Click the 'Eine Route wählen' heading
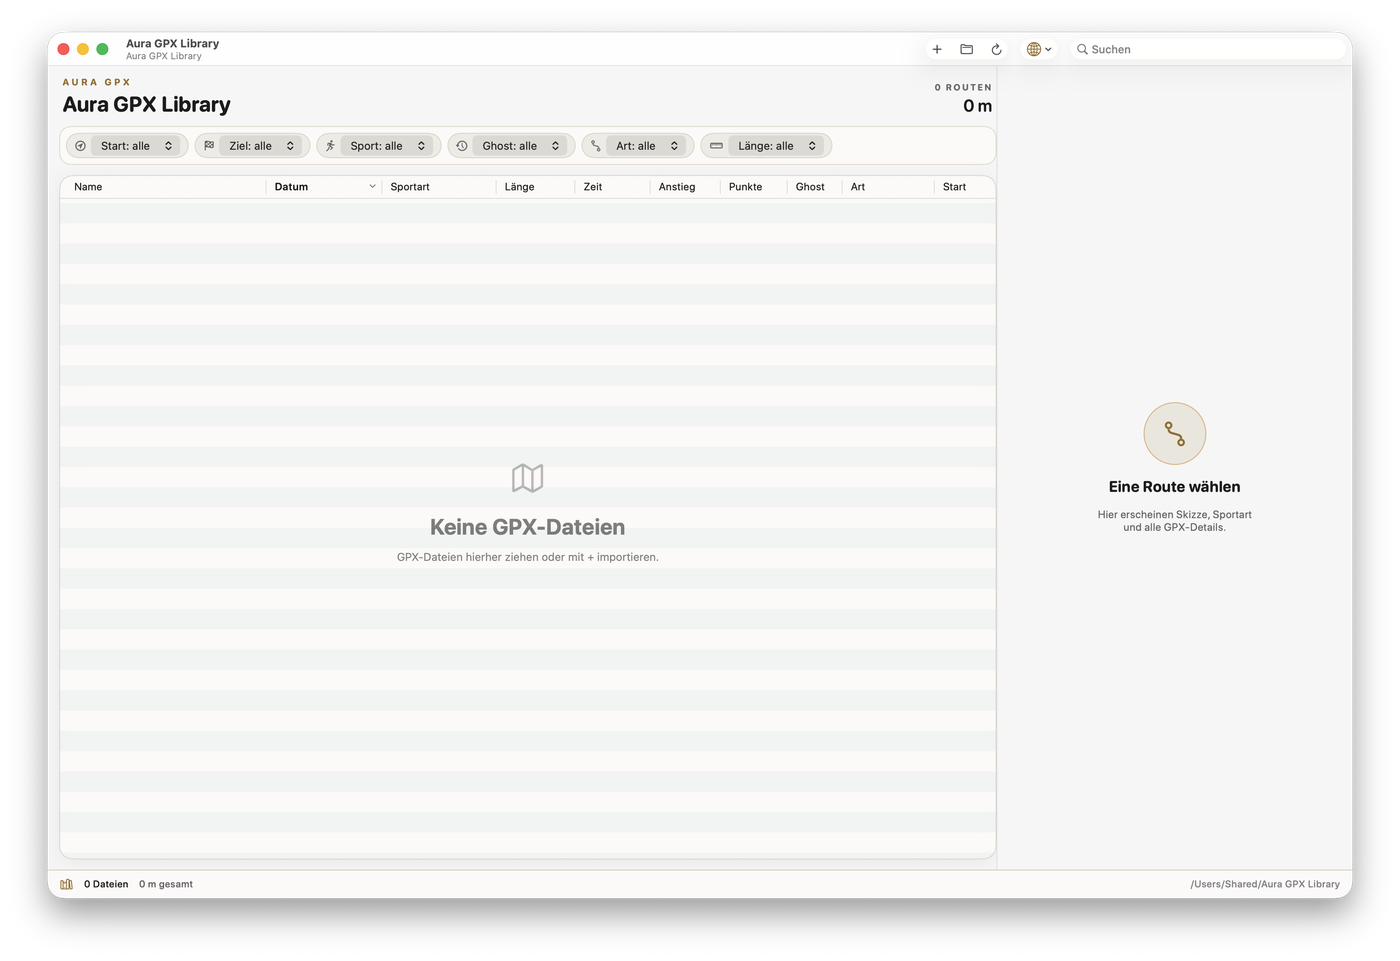The height and width of the screenshot is (961, 1400). pyautogui.click(x=1174, y=487)
